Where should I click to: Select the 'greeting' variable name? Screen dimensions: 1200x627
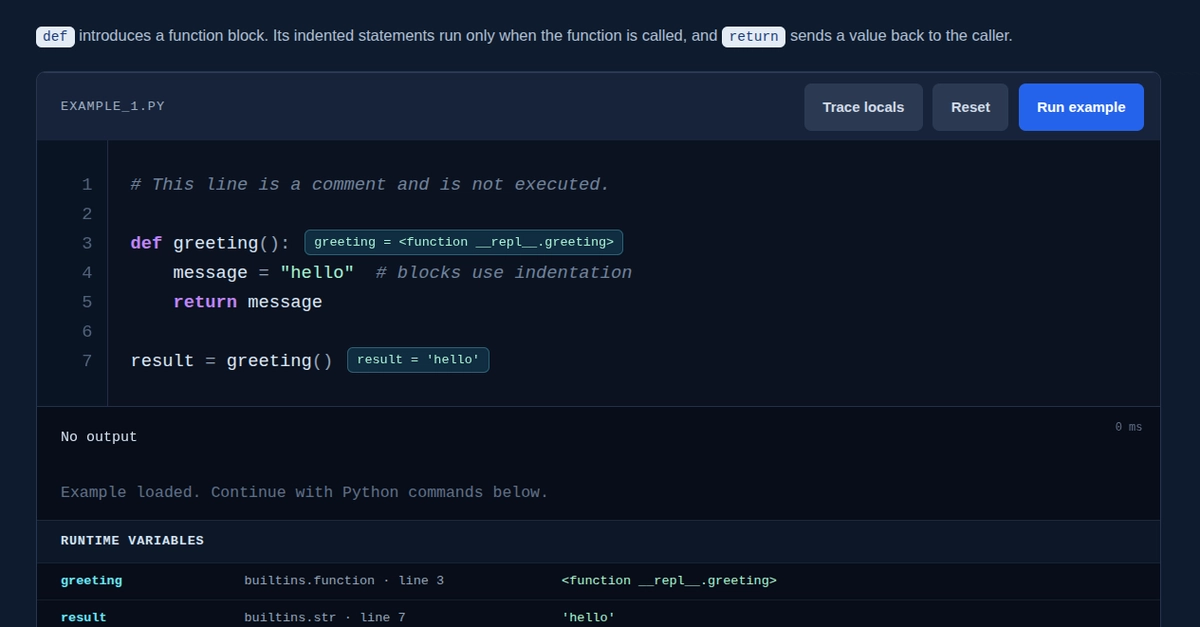(91, 581)
